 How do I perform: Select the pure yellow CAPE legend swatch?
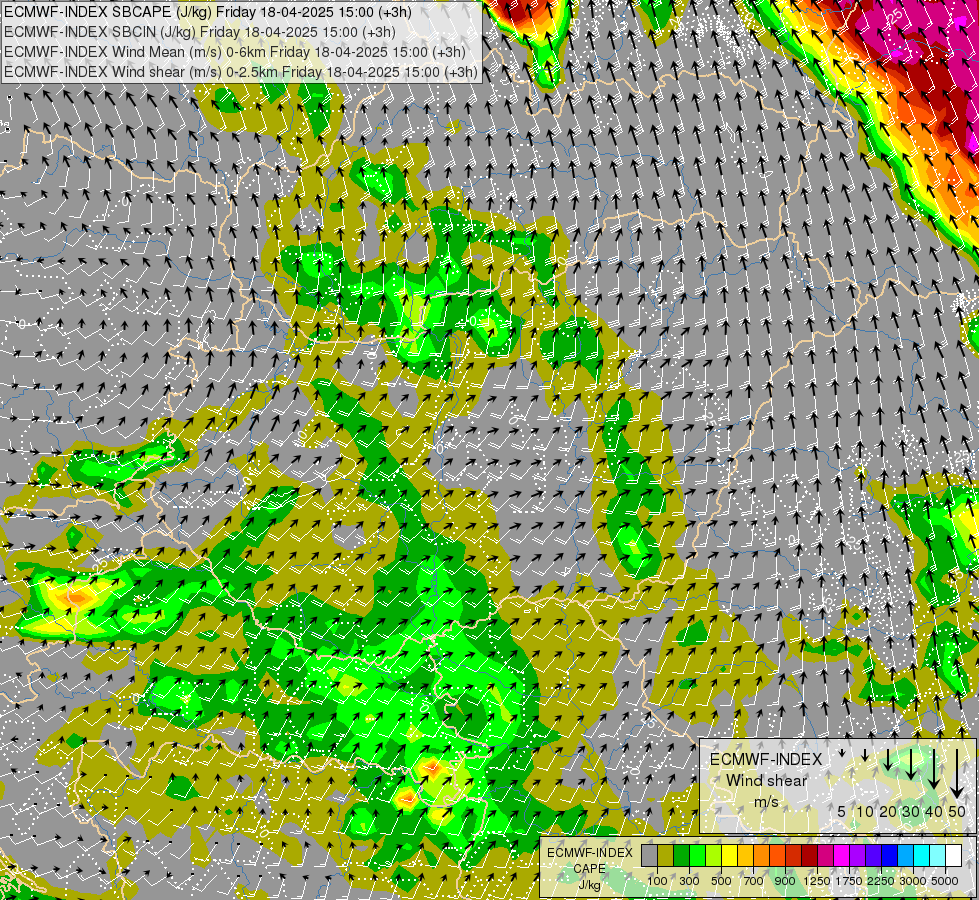coord(730,855)
